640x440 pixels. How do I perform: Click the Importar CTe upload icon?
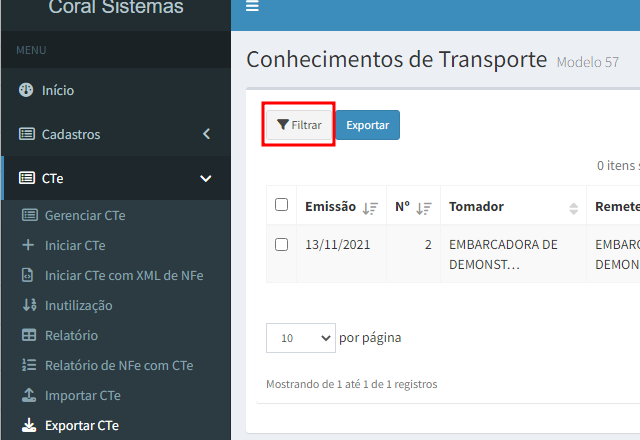(28, 395)
